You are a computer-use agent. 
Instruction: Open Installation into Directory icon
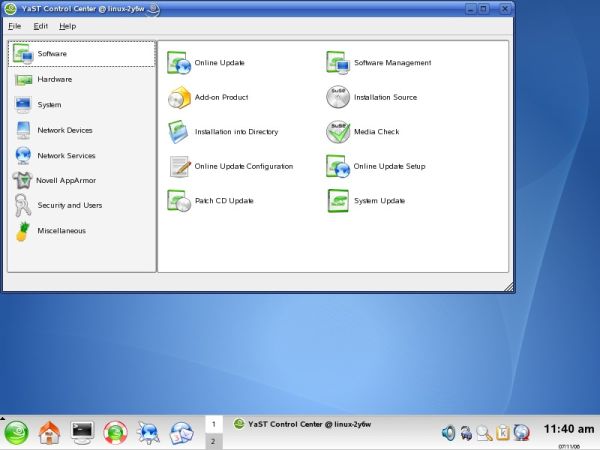[x=179, y=132]
